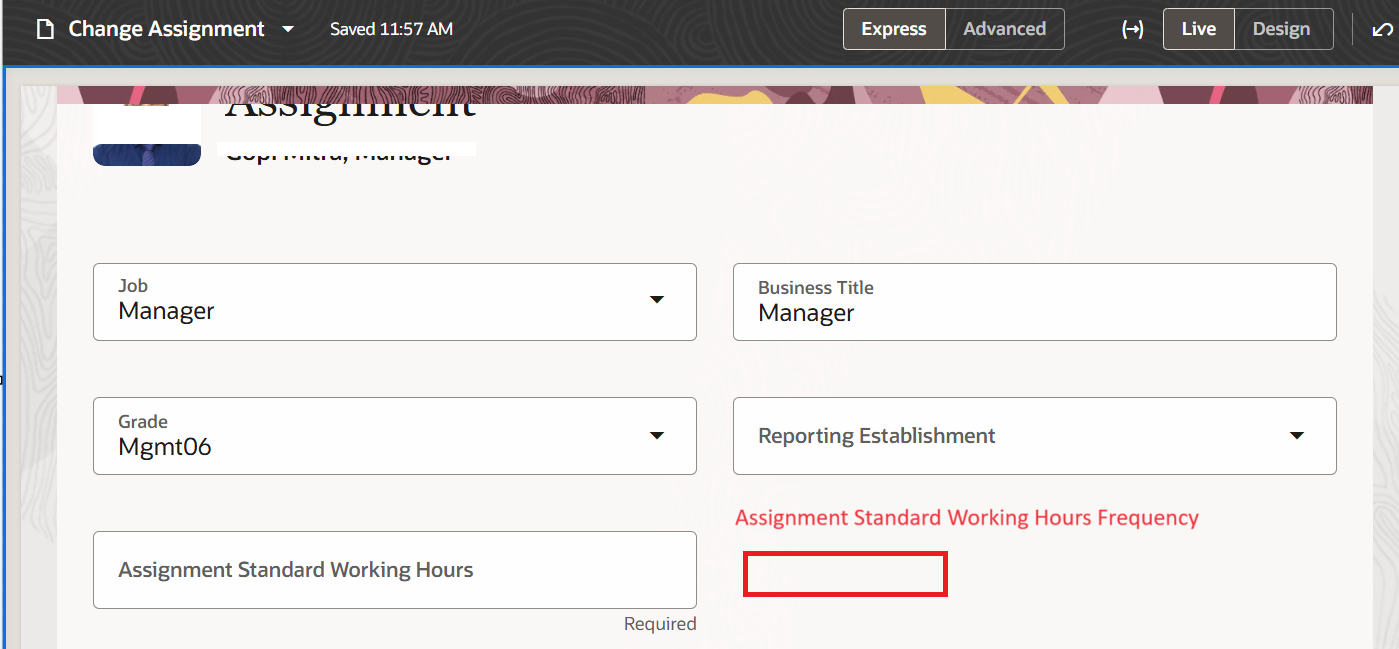The image size is (1399, 649).
Task: Open the Reporting Establishment dropdown arrow
Action: (1297, 435)
